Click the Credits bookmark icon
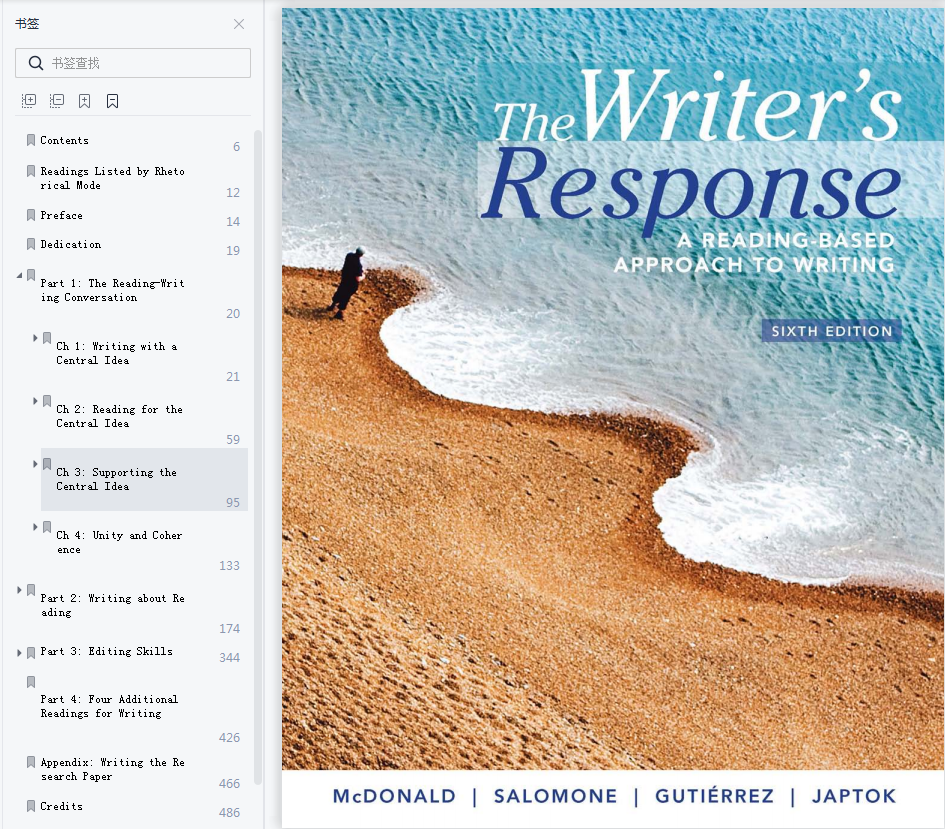Image resolution: width=945 pixels, height=829 pixels. click(x=31, y=806)
